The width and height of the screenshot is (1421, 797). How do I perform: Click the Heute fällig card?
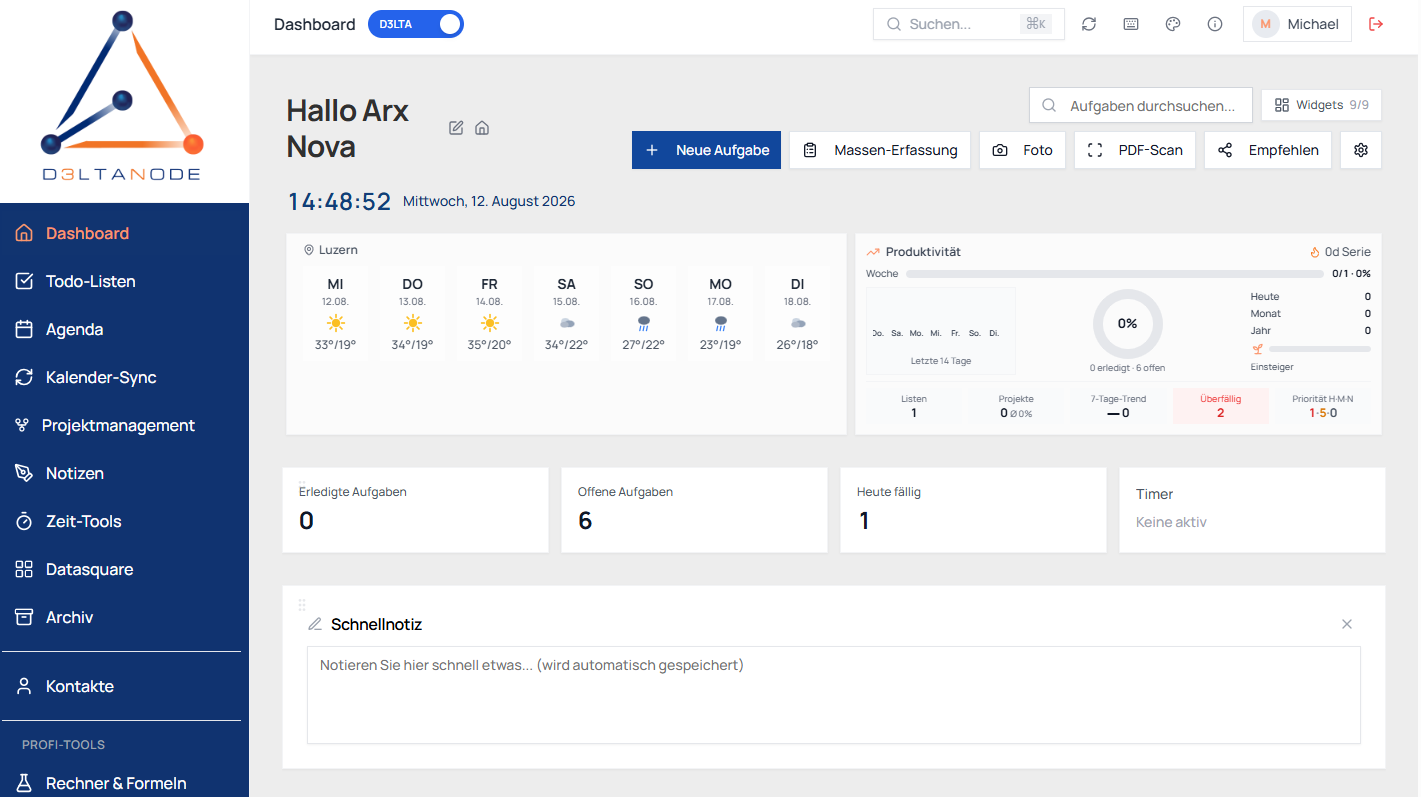pyautogui.click(x=973, y=510)
